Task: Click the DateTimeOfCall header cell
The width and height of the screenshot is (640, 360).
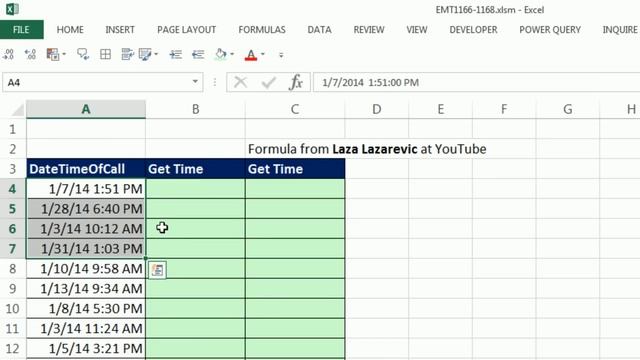Action: click(86, 169)
